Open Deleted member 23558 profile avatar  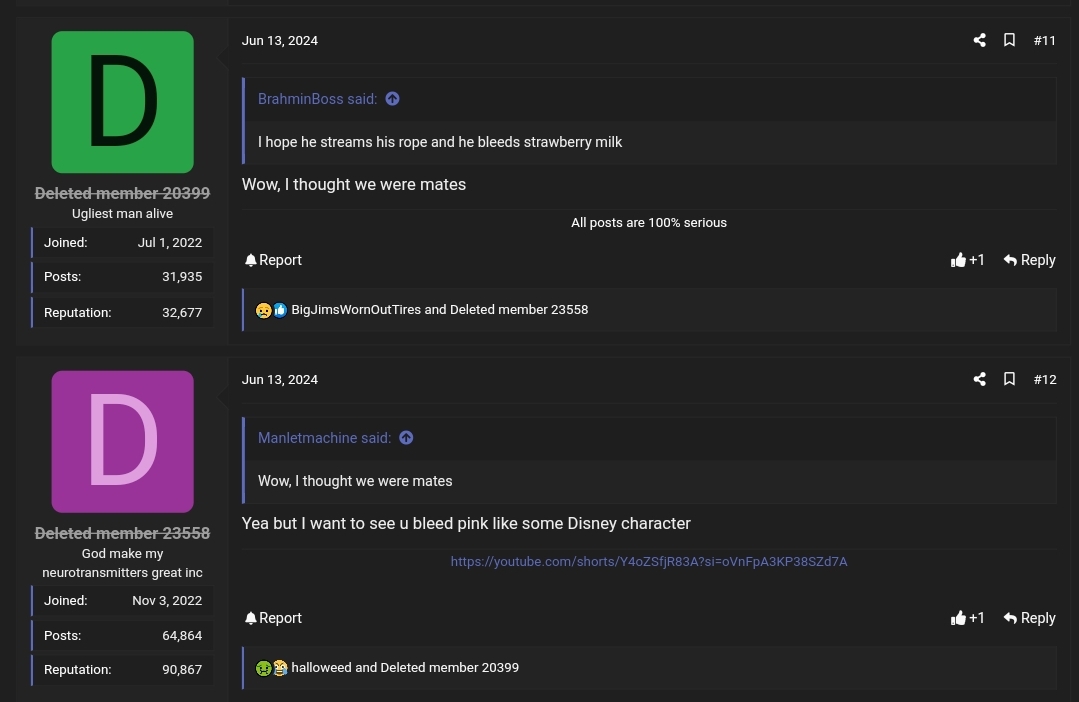click(x=122, y=441)
